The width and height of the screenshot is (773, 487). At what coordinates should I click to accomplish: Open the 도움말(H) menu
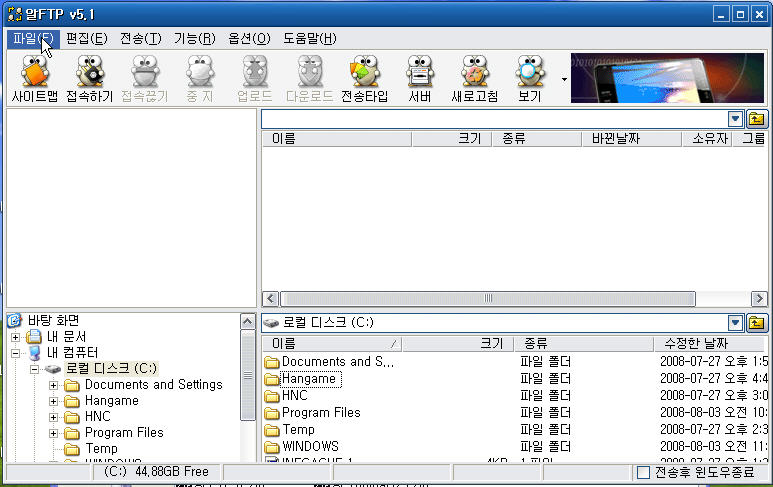point(310,38)
